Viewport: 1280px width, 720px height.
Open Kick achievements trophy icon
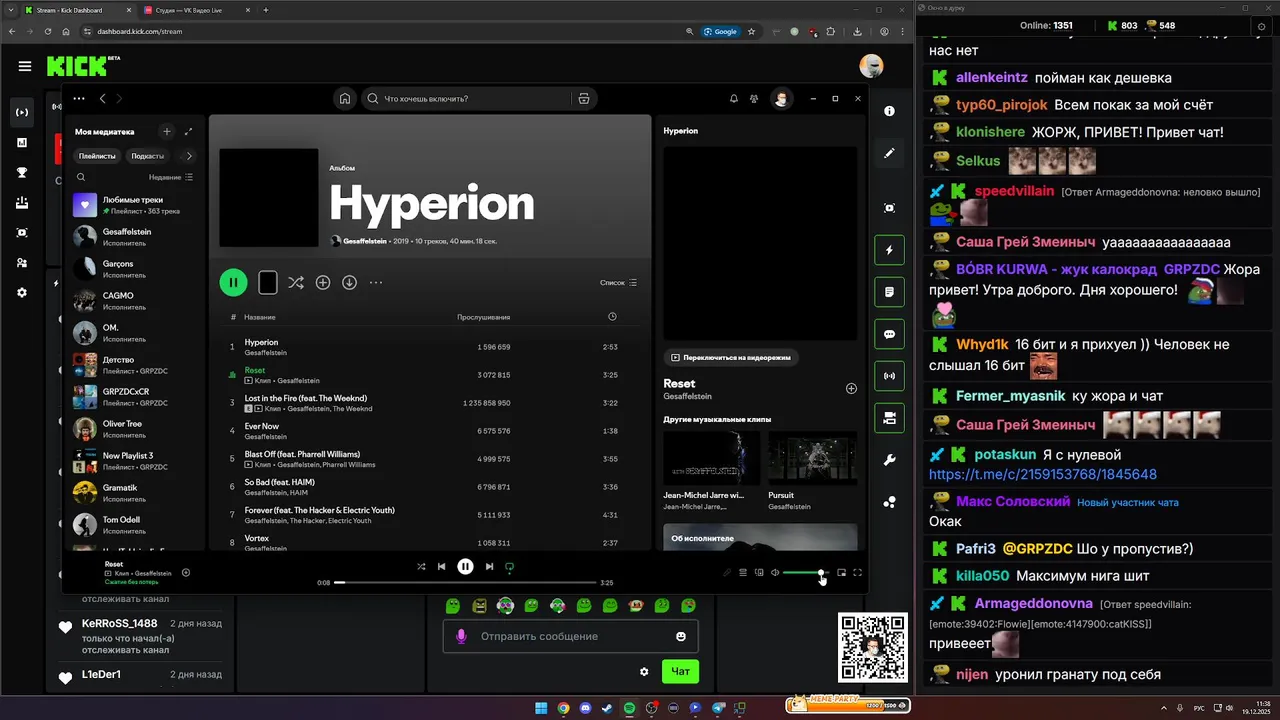pos(22,172)
